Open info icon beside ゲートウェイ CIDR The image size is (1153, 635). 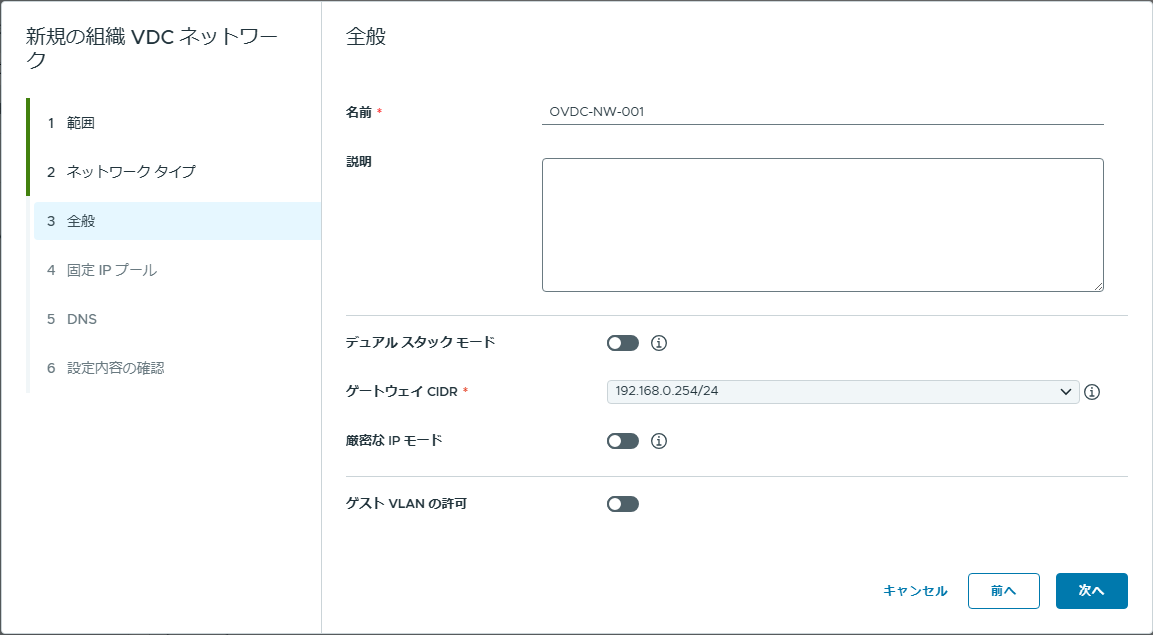1092,392
